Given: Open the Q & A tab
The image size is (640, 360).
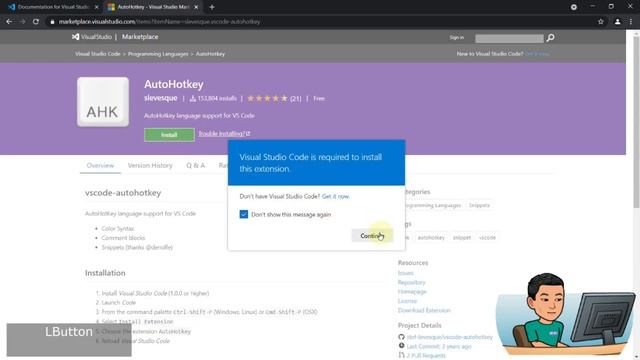Looking at the screenshot, I should pos(196,165).
